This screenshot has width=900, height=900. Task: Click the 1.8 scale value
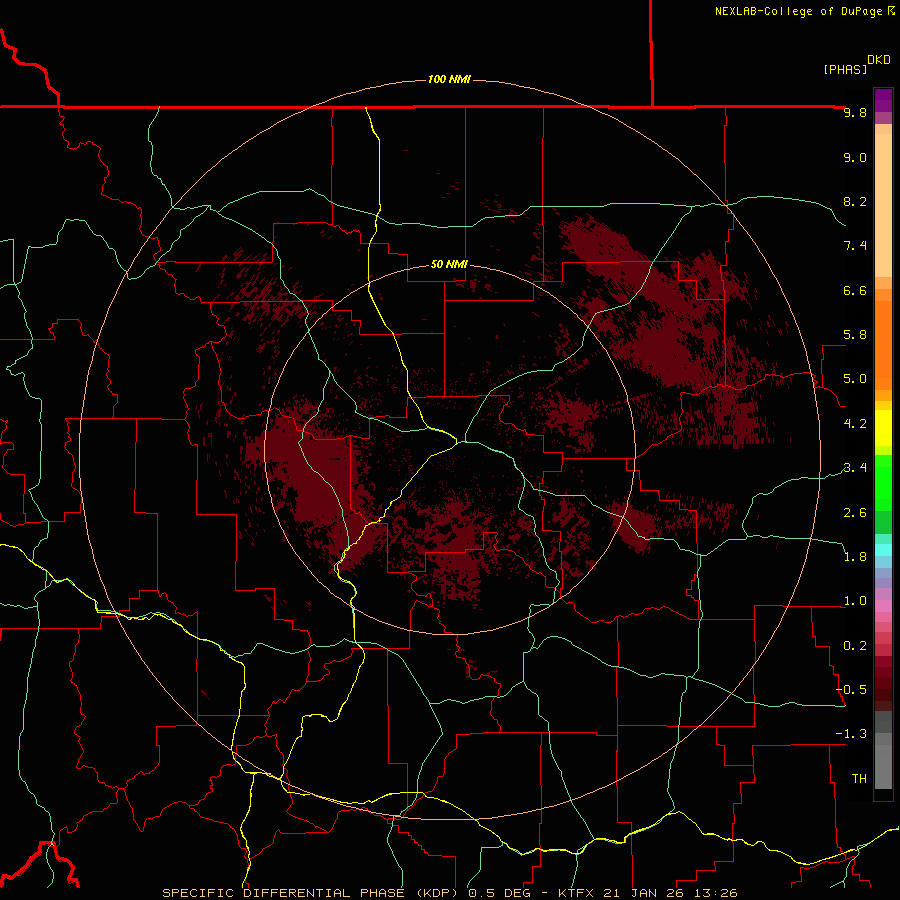tap(855, 557)
